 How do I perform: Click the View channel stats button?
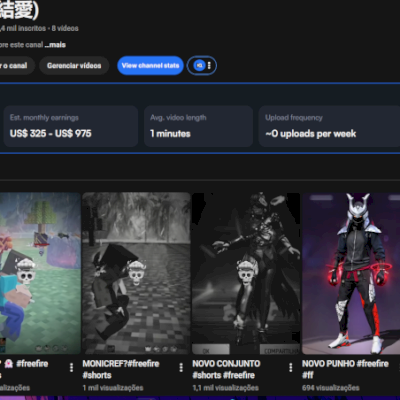(x=150, y=66)
